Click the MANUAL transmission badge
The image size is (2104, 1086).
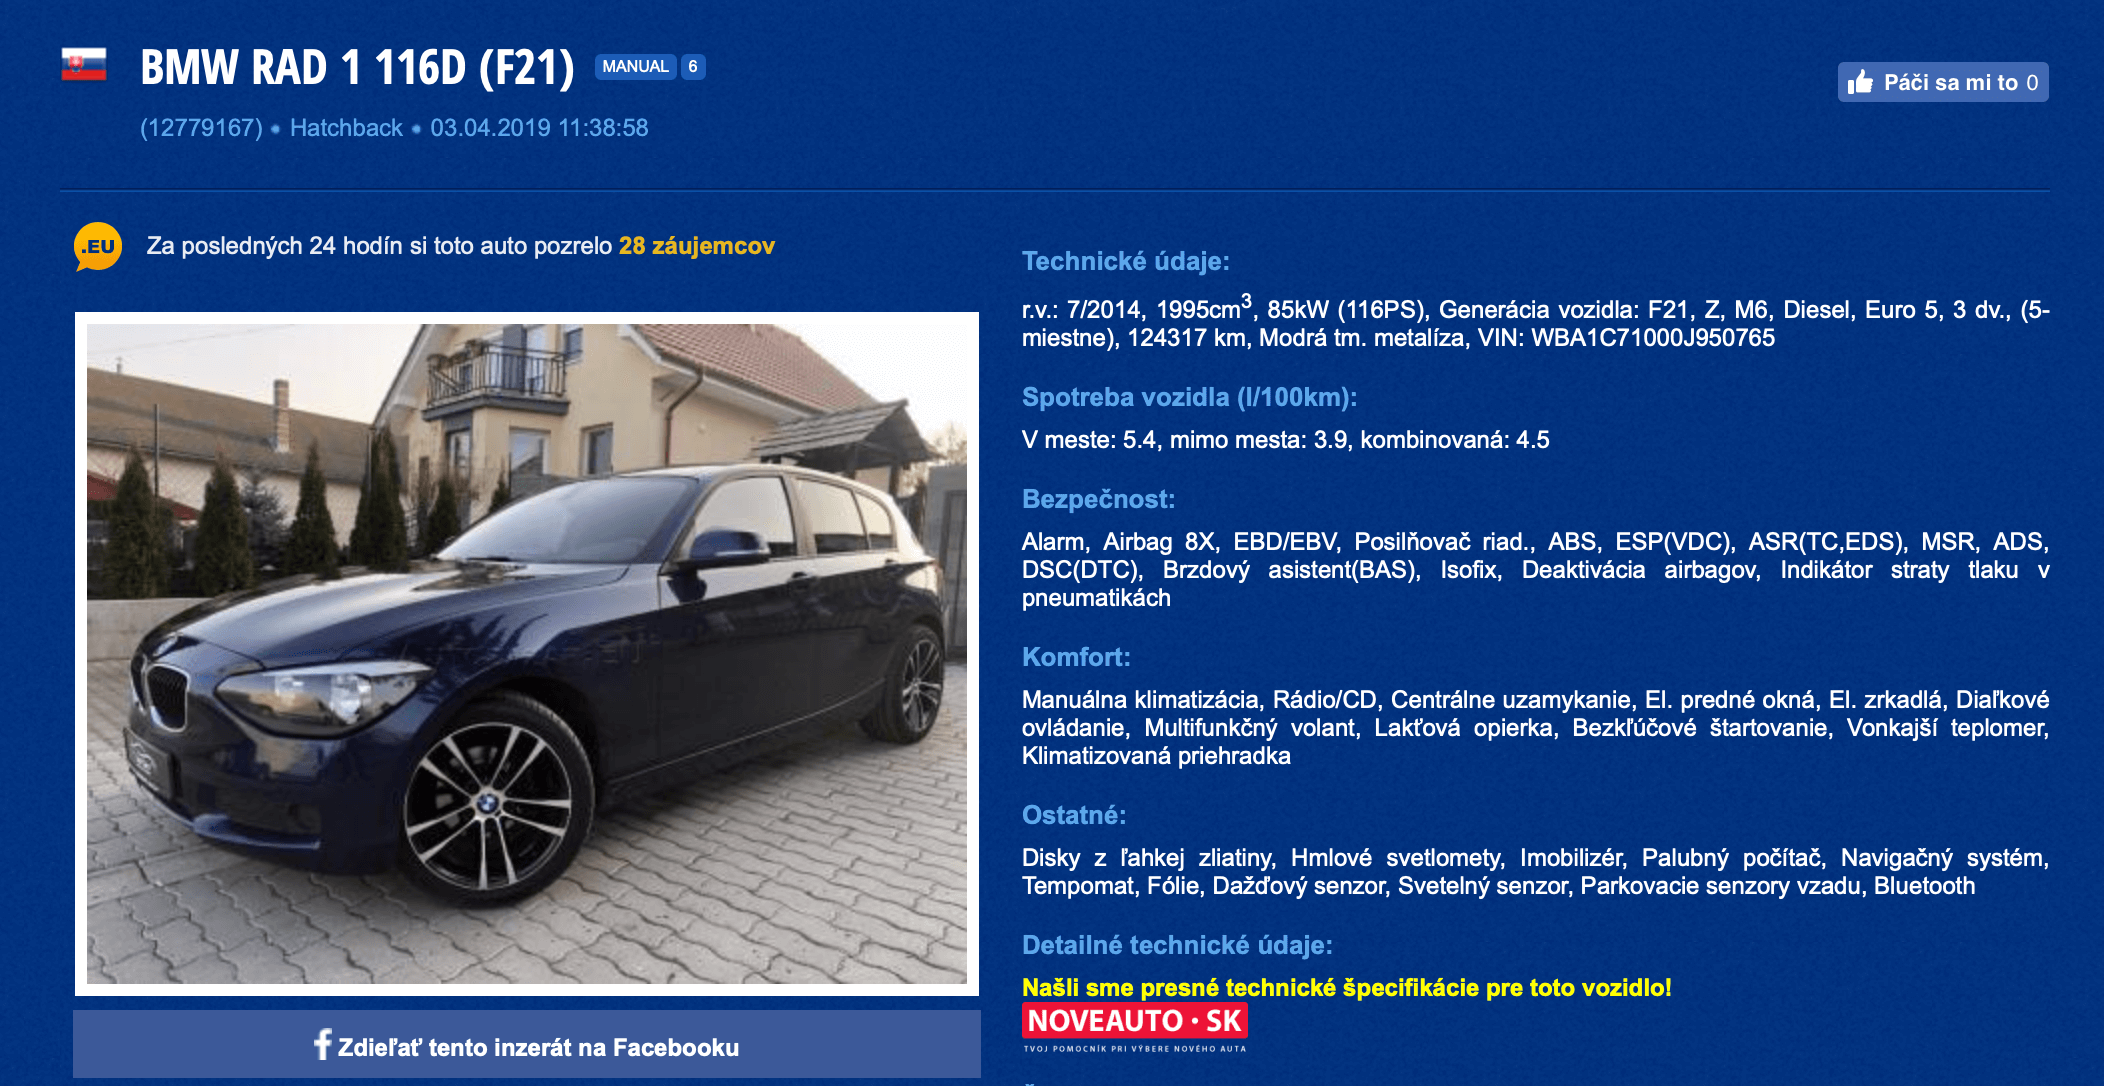point(635,67)
